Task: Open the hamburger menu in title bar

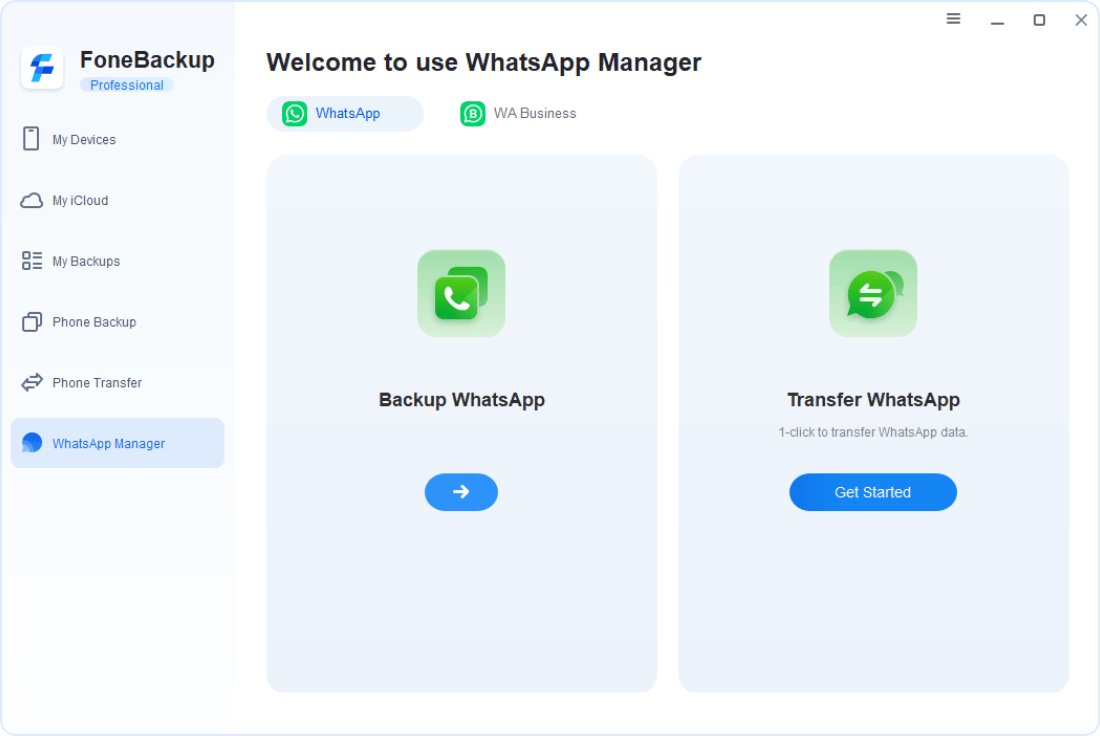Action: tap(953, 19)
